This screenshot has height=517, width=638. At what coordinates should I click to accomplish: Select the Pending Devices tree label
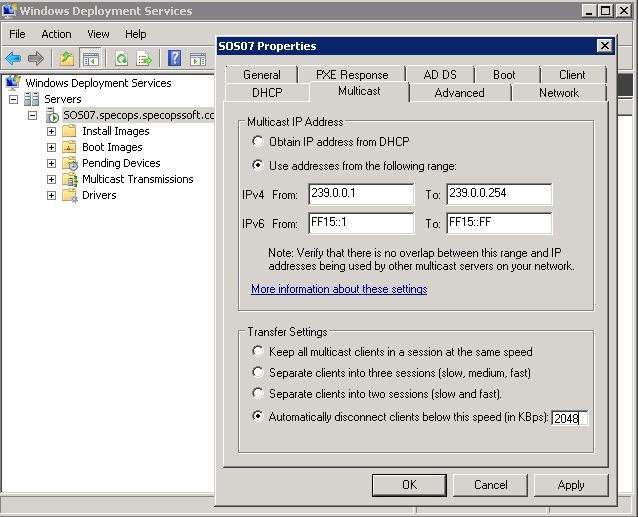point(121,163)
